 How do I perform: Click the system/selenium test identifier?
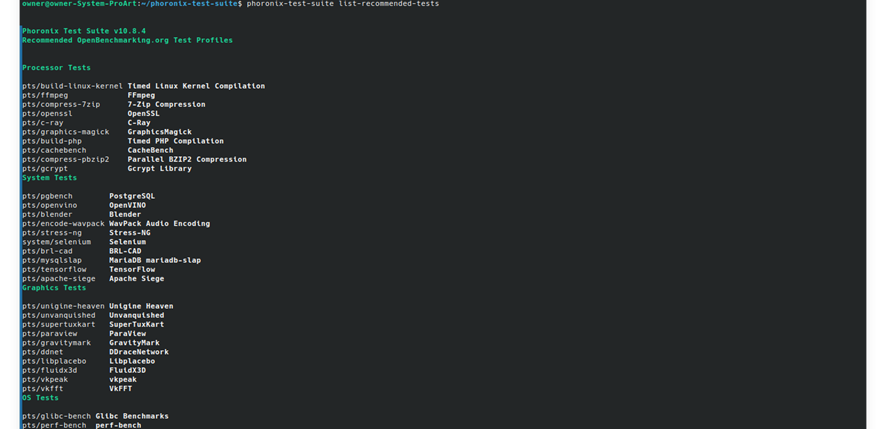click(x=57, y=242)
